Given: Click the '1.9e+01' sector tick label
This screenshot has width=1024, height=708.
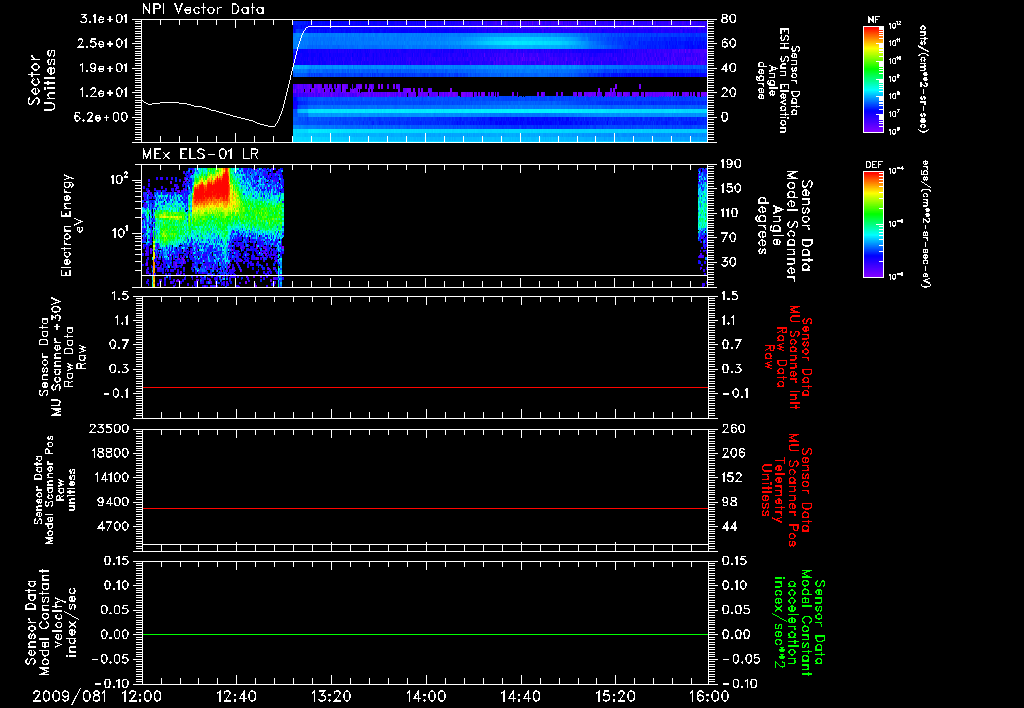Looking at the screenshot, I should tap(105, 68).
